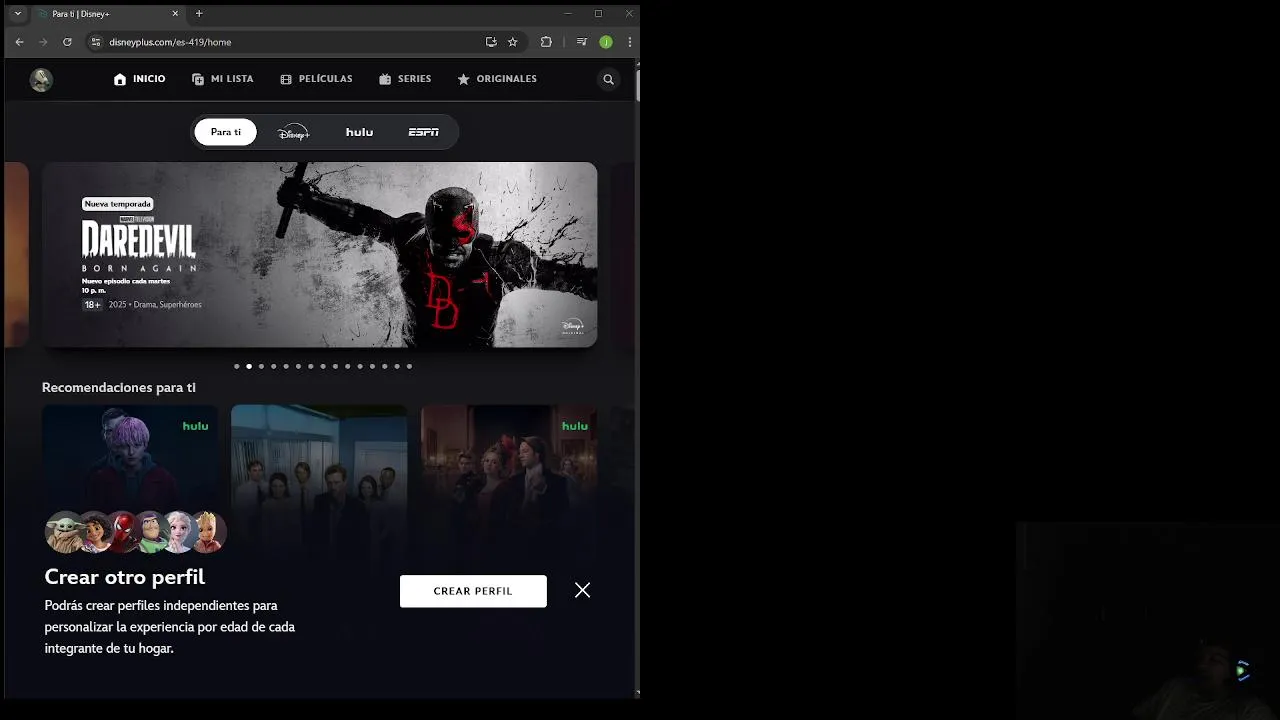
Task: Jump to last carousel dot
Action: [x=409, y=366]
